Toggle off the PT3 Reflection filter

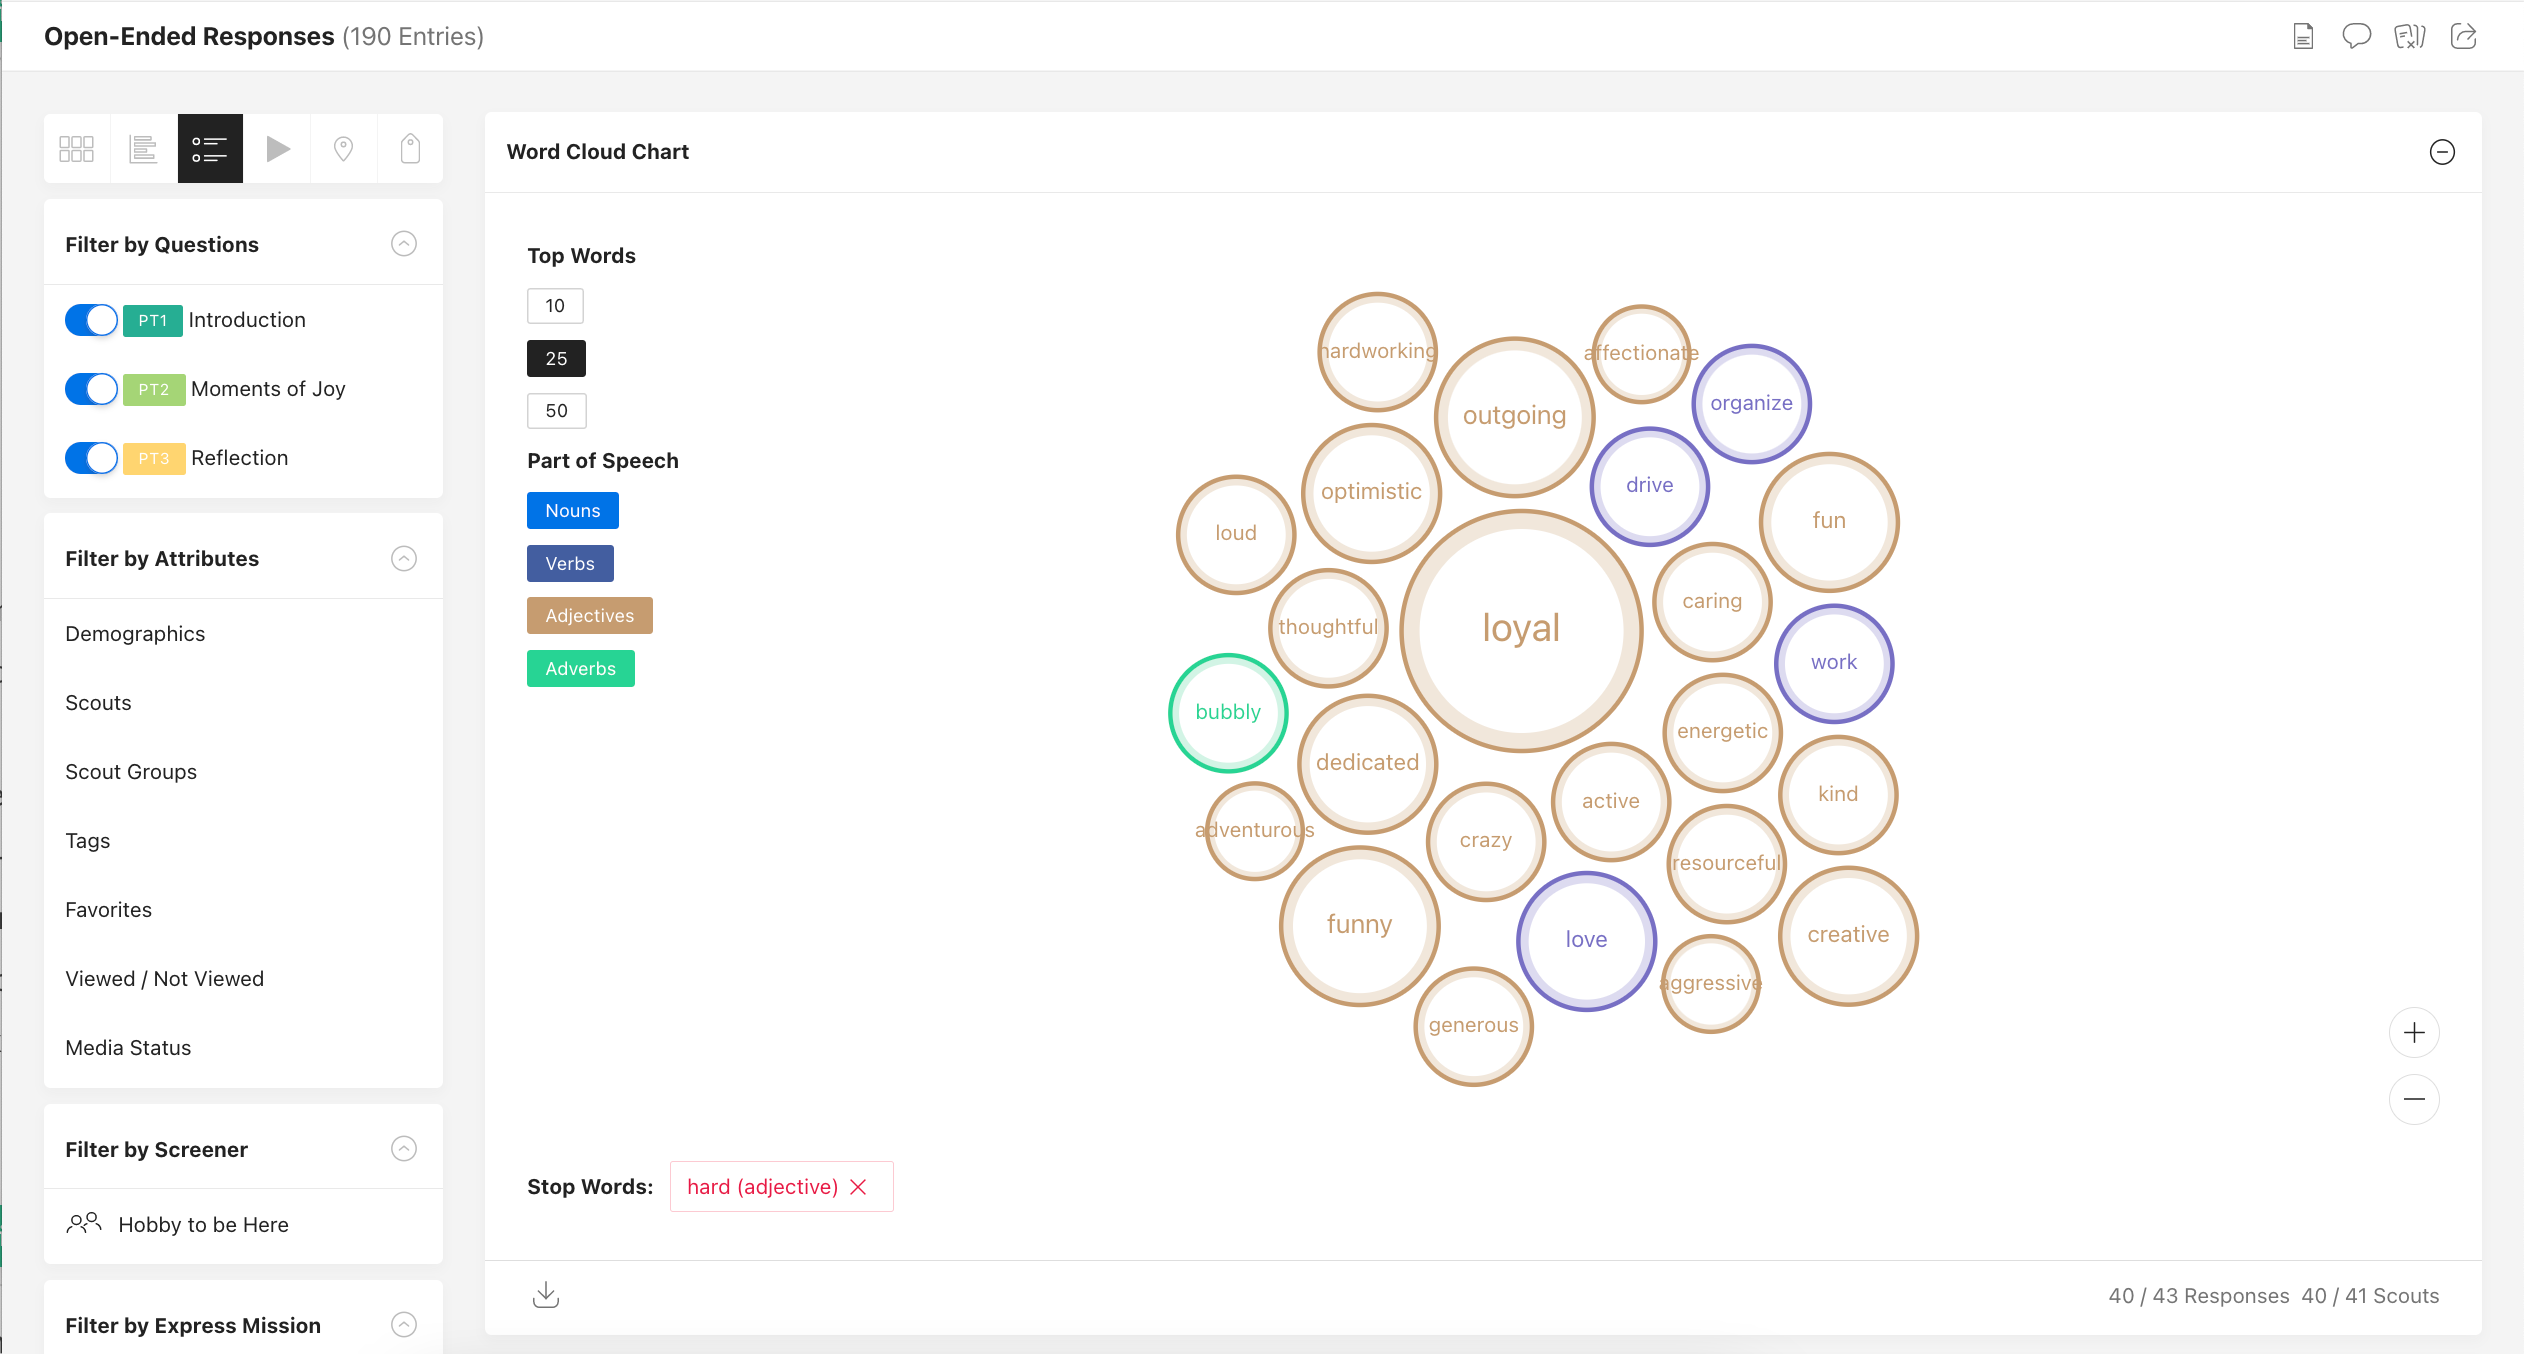[x=90, y=457]
